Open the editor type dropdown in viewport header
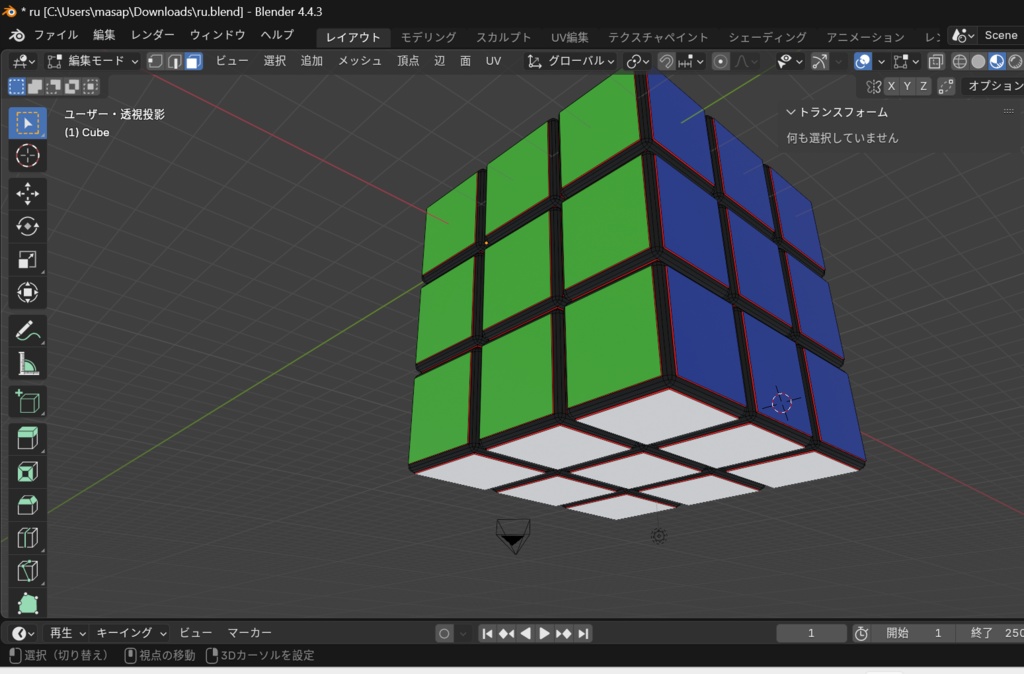Image resolution: width=1024 pixels, height=674 pixels. pyautogui.click(x=24, y=61)
